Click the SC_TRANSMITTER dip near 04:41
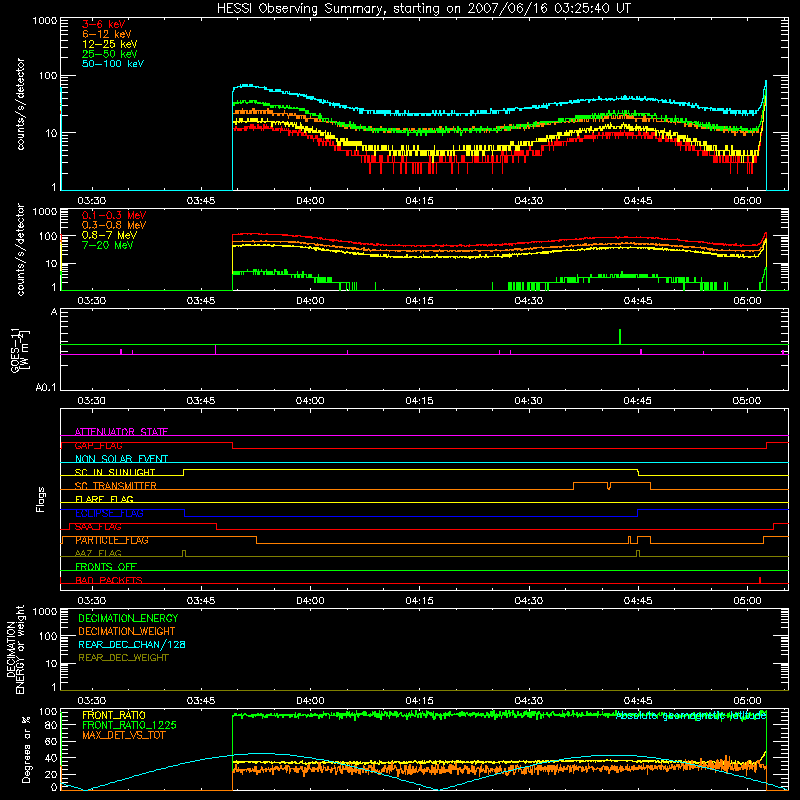The image size is (800, 800). pyautogui.click(x=609, y=486)
